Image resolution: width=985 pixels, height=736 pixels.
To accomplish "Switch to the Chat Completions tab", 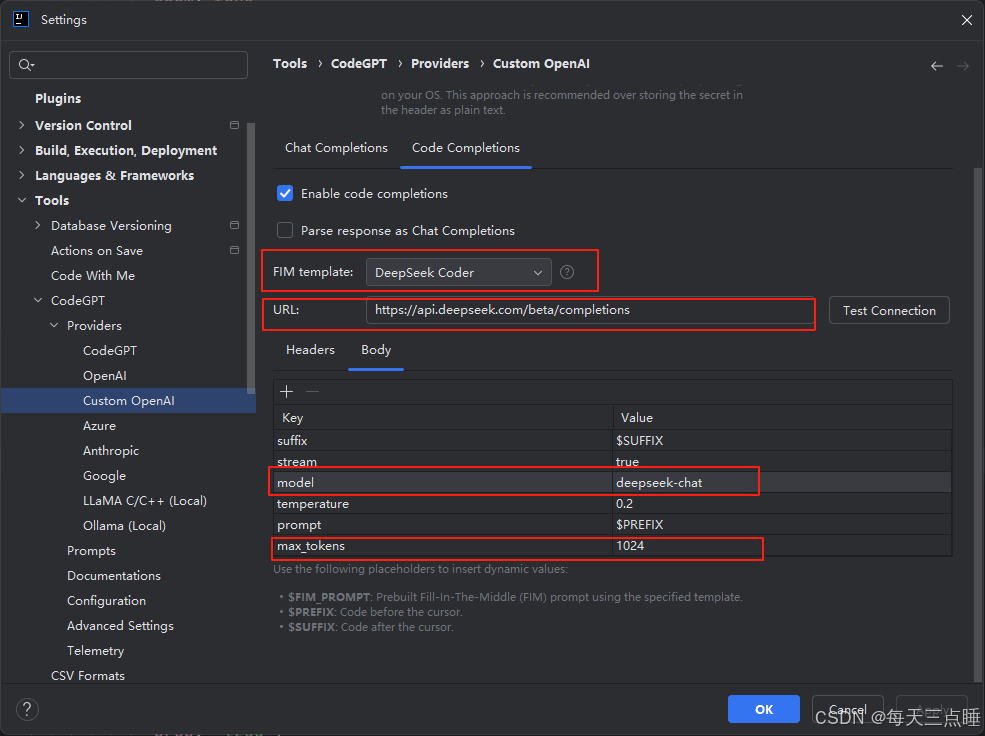I will [336, 148].
